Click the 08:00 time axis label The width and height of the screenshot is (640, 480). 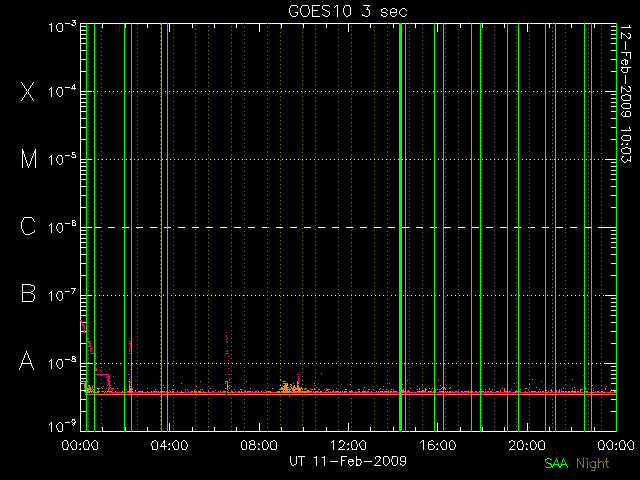tap(259, 445)
